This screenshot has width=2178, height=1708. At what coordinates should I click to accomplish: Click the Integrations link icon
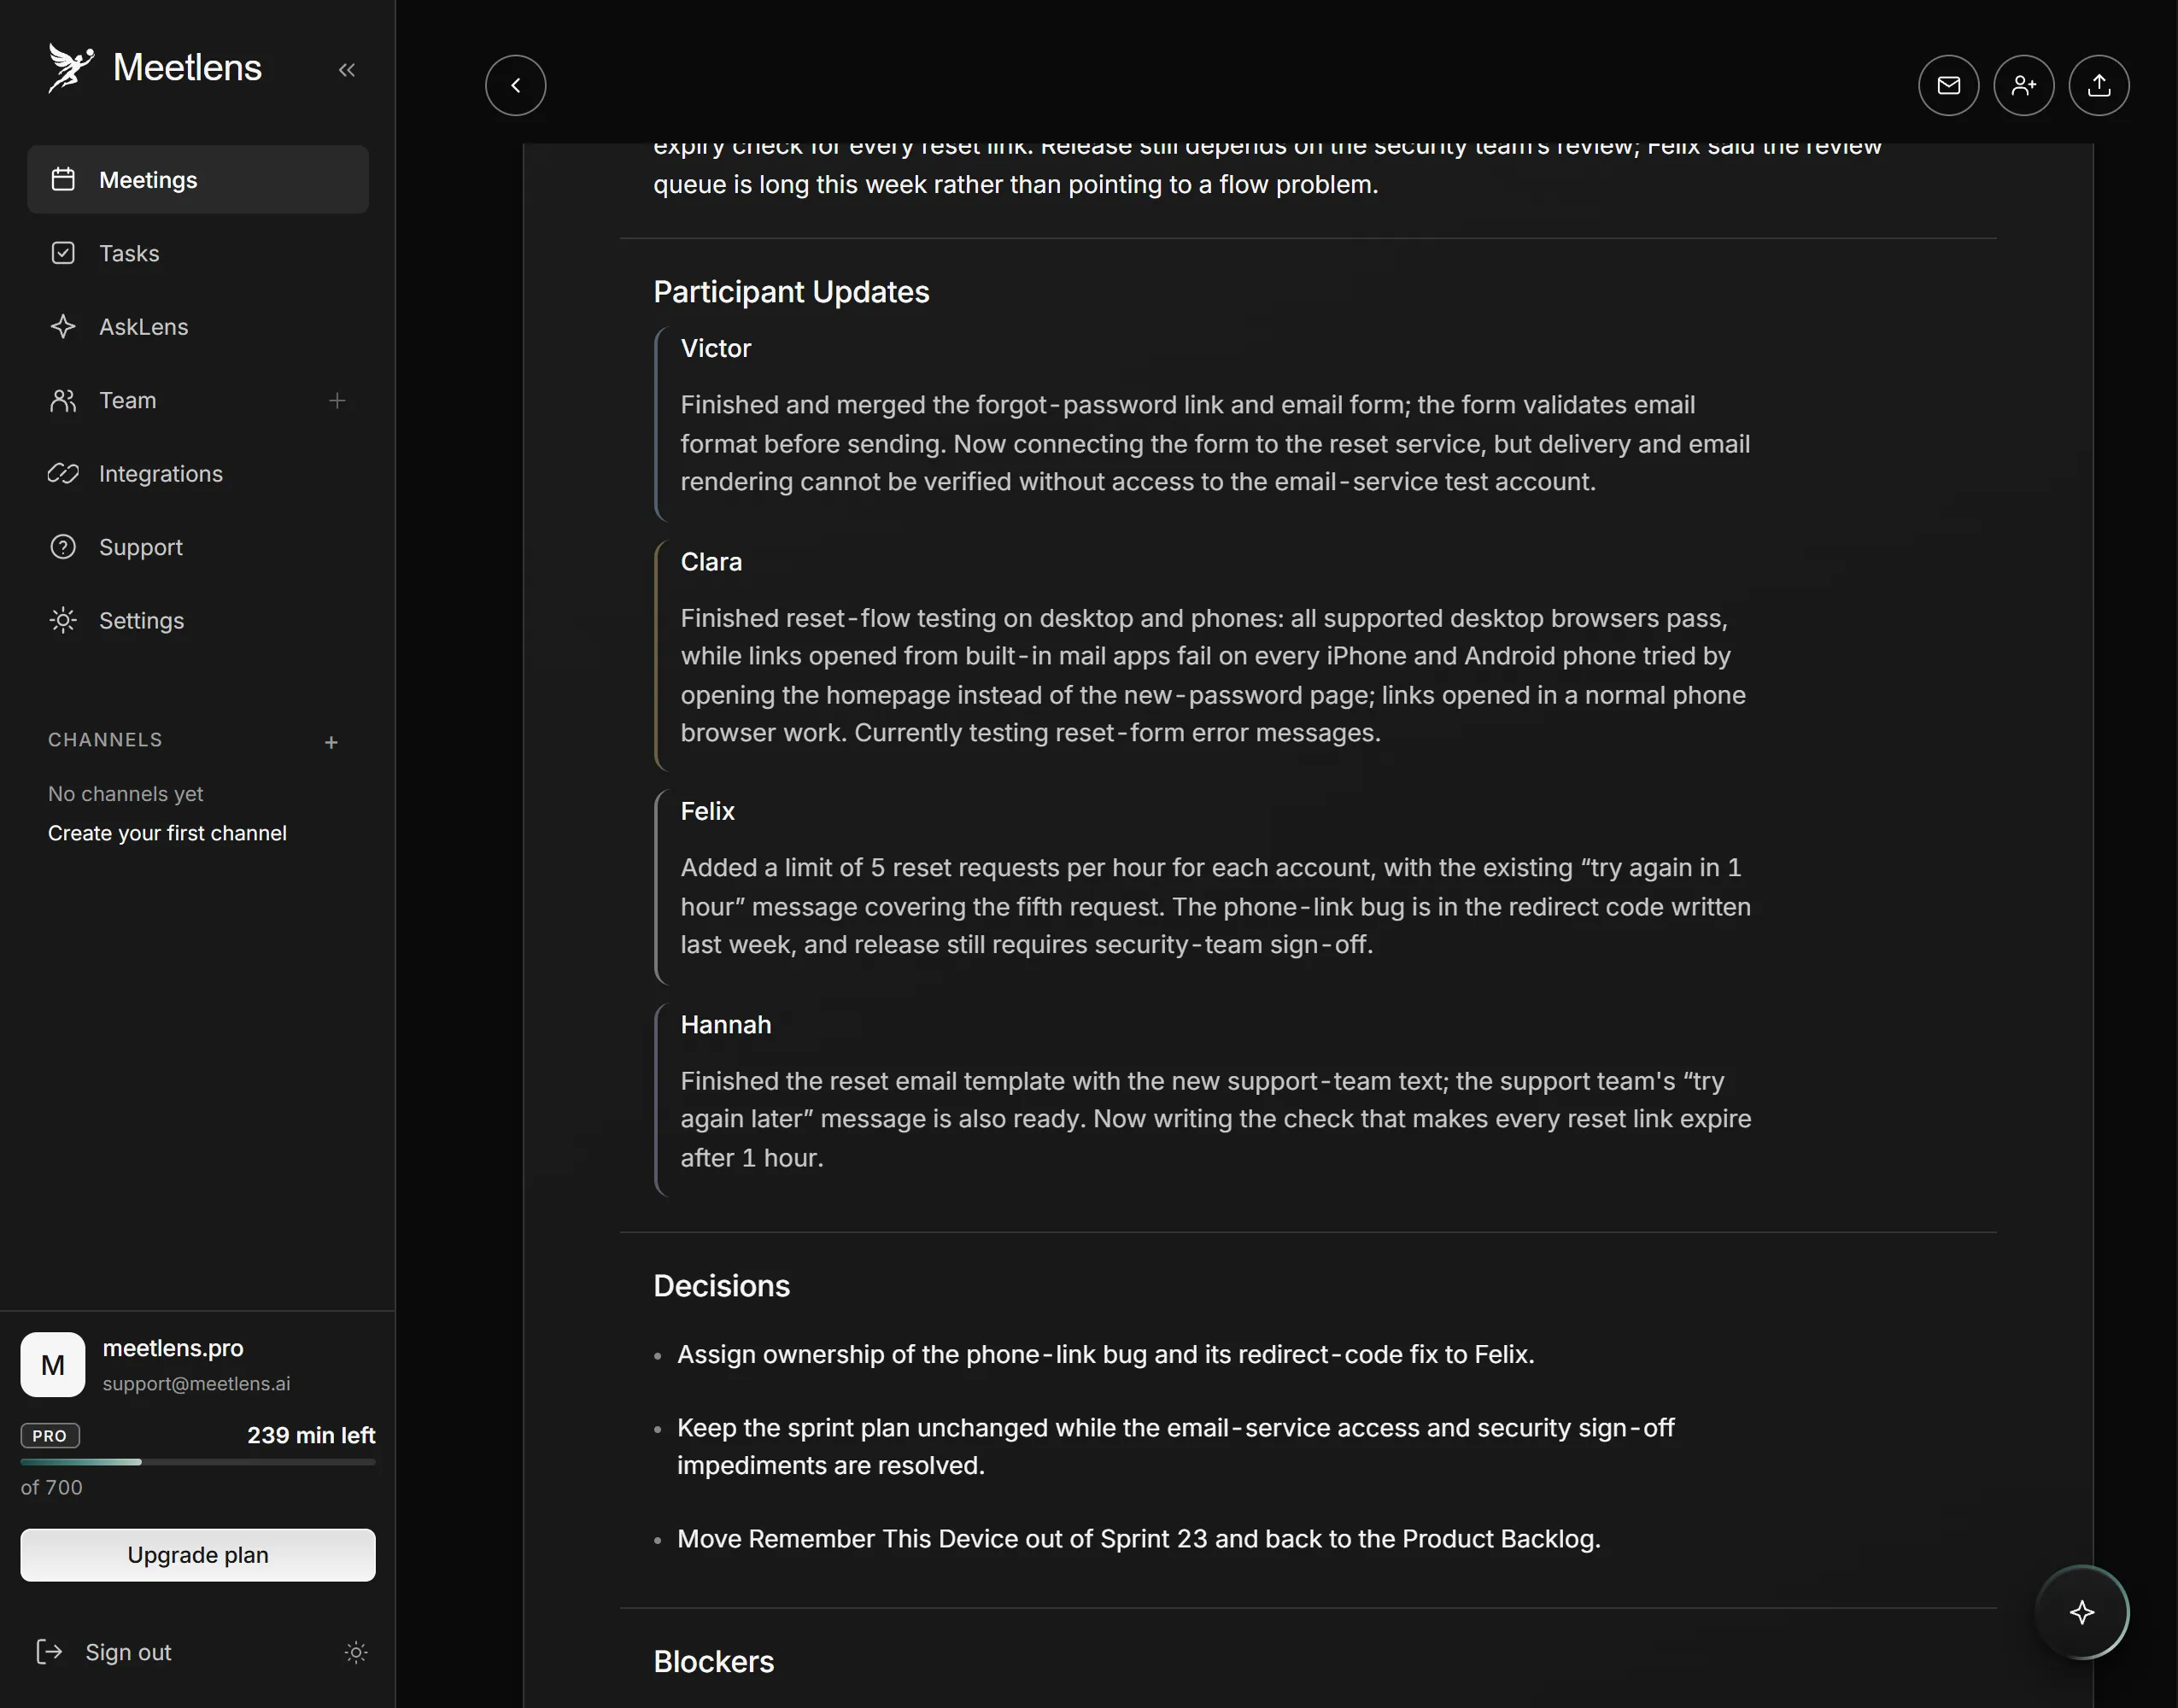click(63, 474)
